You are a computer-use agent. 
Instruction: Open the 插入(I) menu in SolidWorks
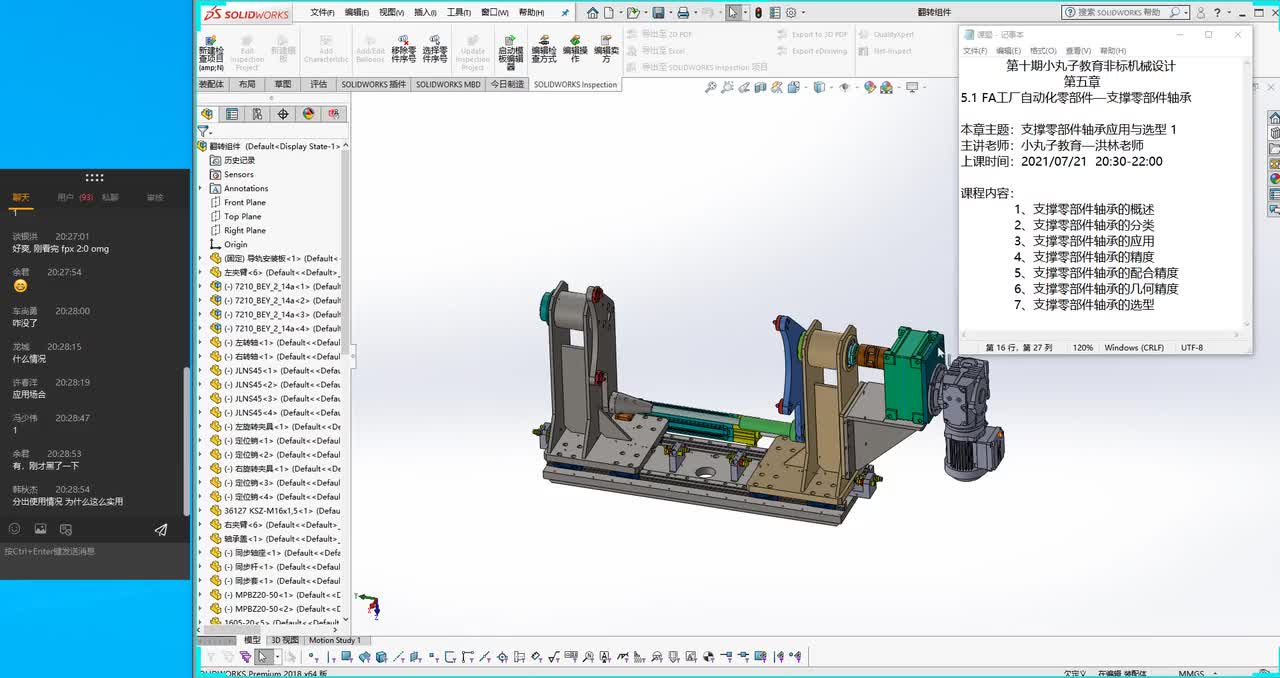pyautogui.click(x=425, y=13)
